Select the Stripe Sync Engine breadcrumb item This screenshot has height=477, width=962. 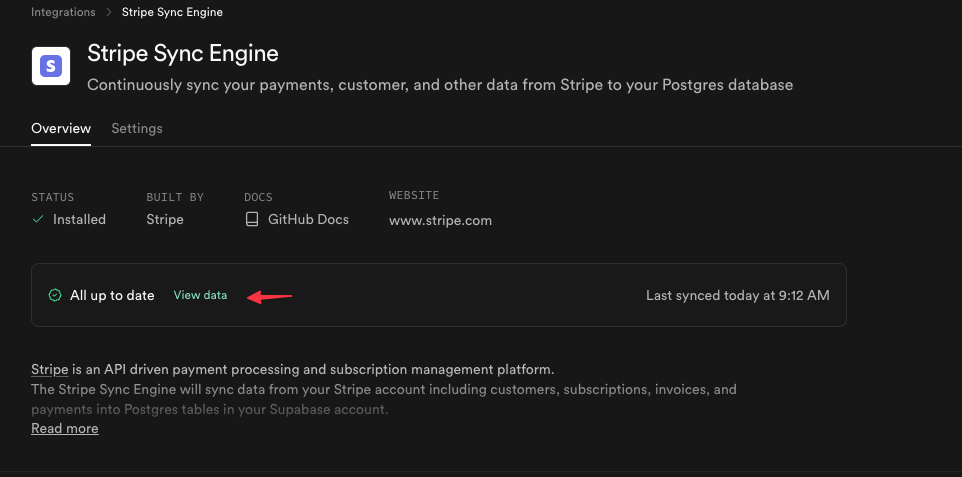pyautogui.click(x=172, y=13)
